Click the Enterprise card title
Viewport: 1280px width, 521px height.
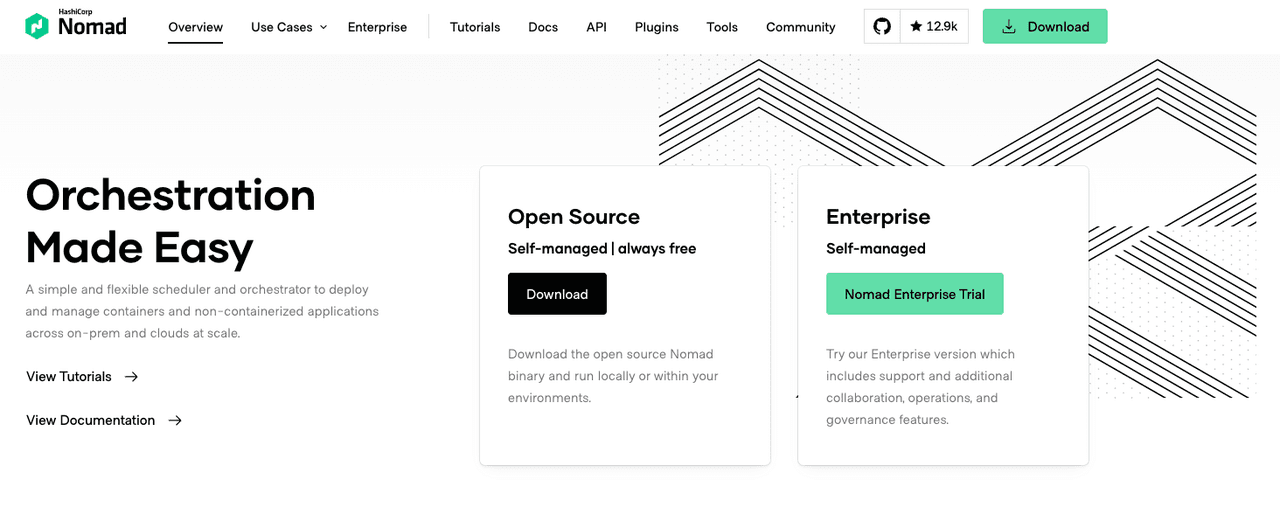point(878,217)
